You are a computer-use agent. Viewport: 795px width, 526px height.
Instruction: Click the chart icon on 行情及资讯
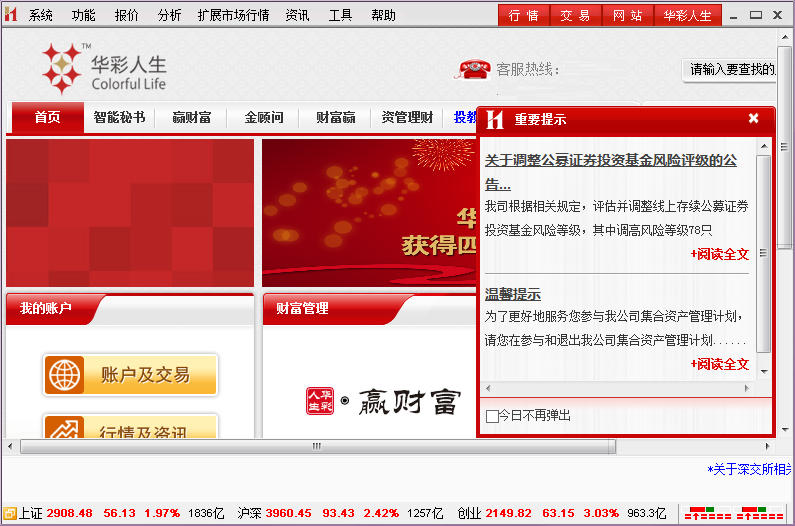pos(65,430)
